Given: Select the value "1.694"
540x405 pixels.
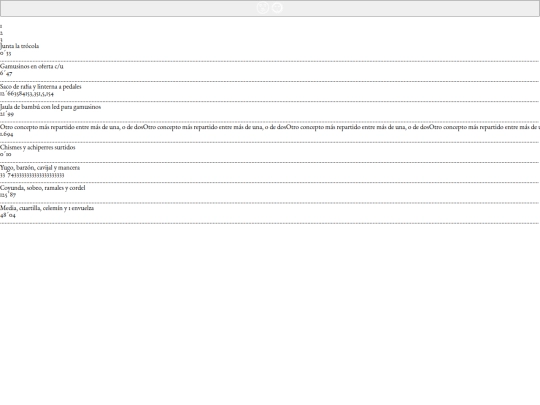Looking at the screenshot, I should point(7,134).
